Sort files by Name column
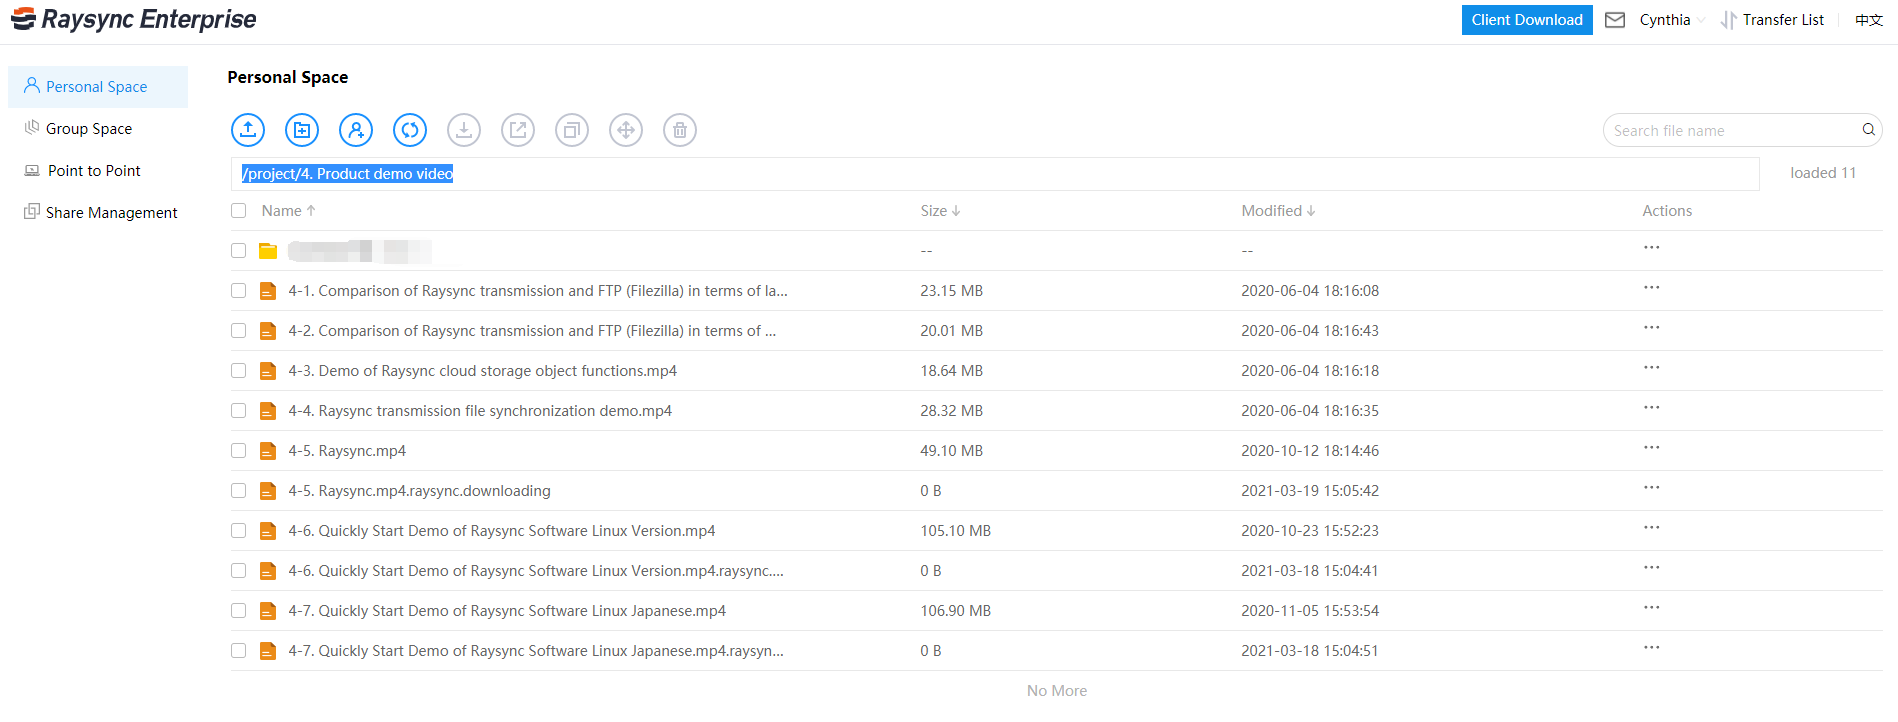Viewport: 1898px width, 722px height. coord(289,211)
